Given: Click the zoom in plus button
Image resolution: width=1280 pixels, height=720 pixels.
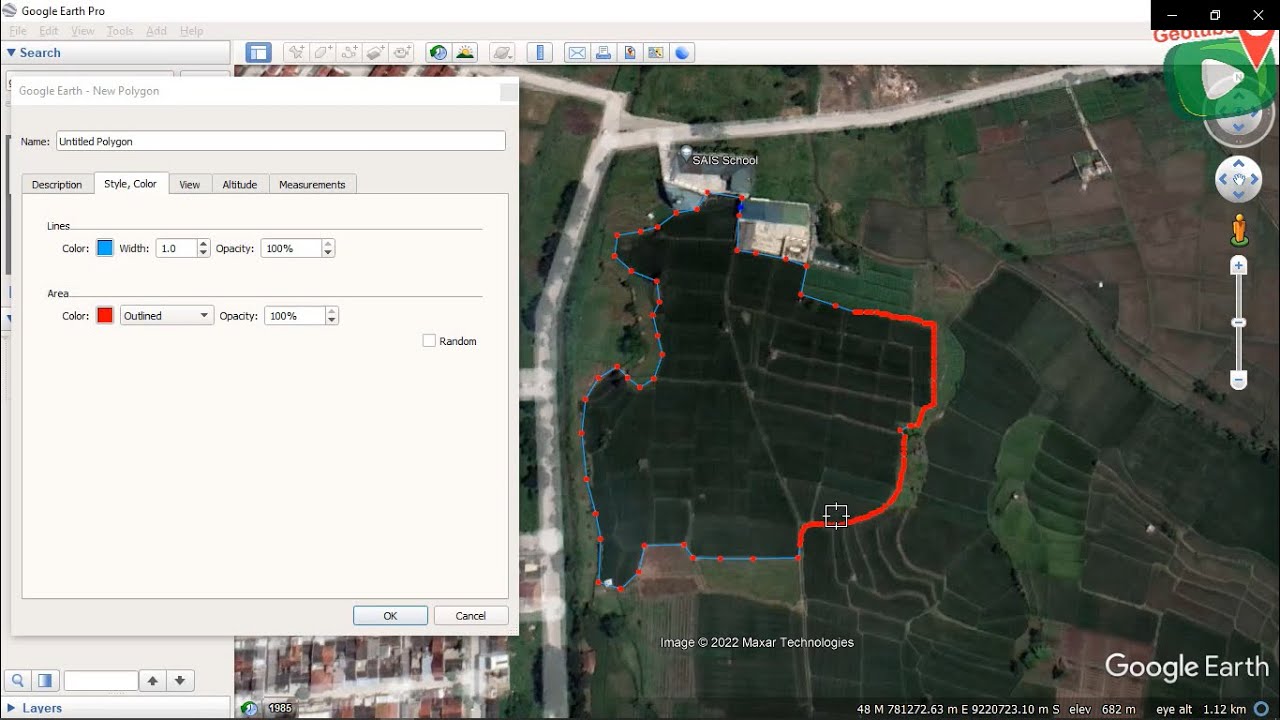Looking at the screenshot, I should pos(1239,265).
